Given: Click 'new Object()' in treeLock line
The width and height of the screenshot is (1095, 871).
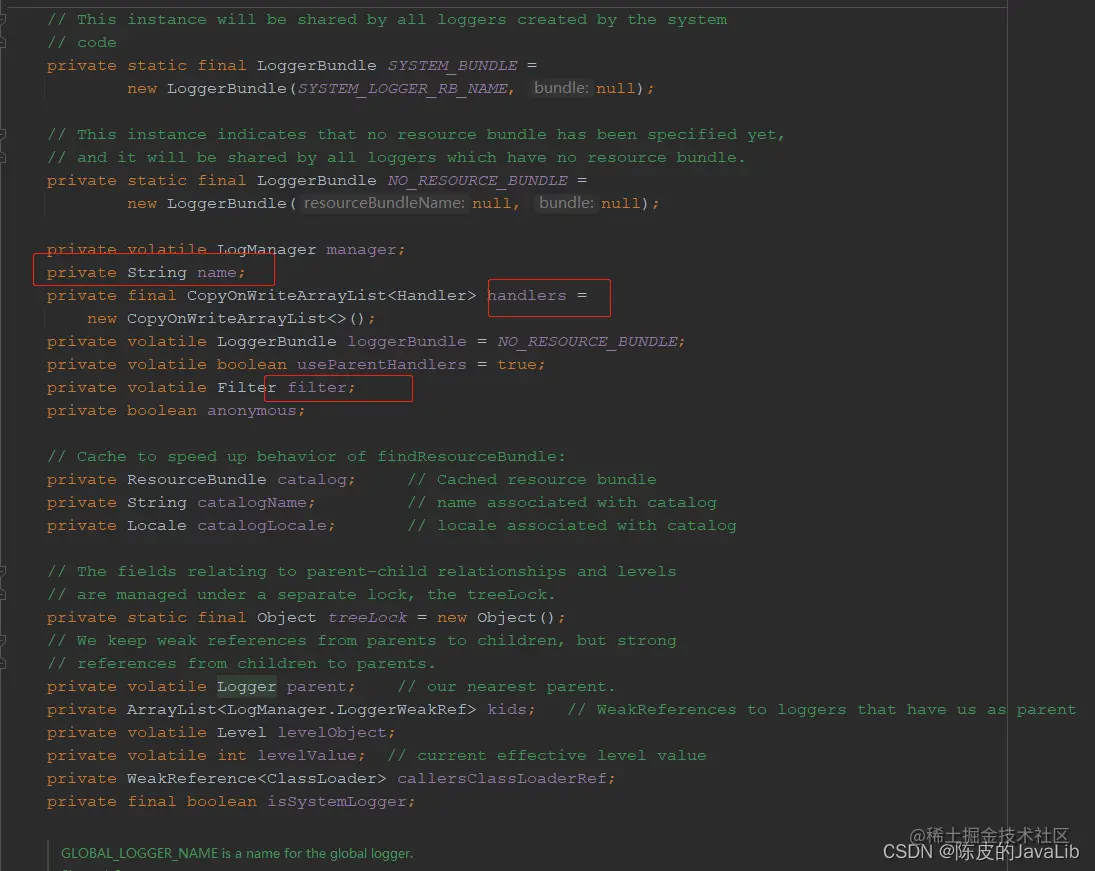Looking at the screenshot, I should tap(497, 617).
